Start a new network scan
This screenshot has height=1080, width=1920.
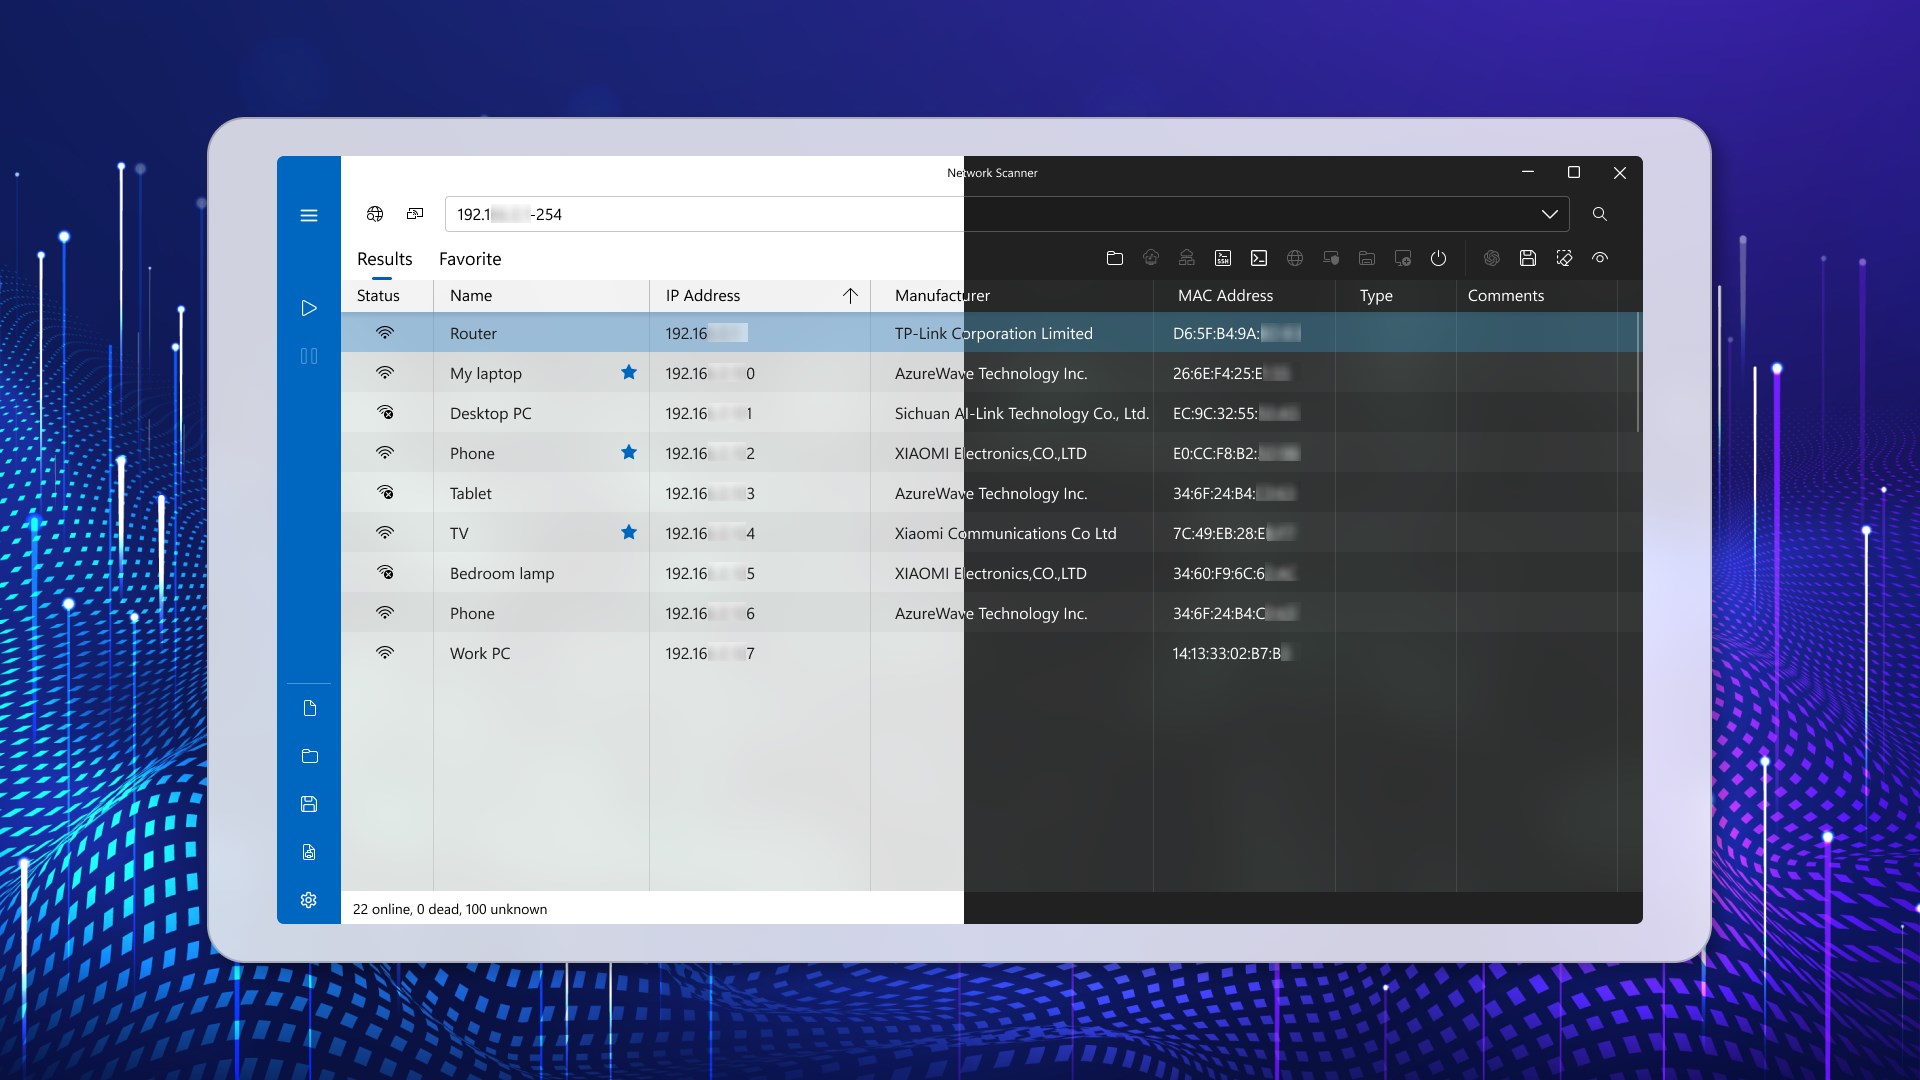pyautogui.click(x=310, y=308)
